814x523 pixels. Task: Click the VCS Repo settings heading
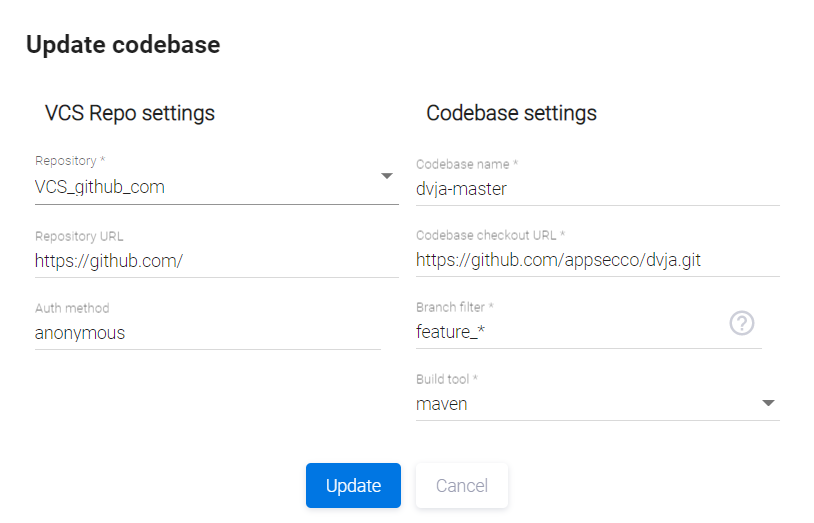pos(130,113)
